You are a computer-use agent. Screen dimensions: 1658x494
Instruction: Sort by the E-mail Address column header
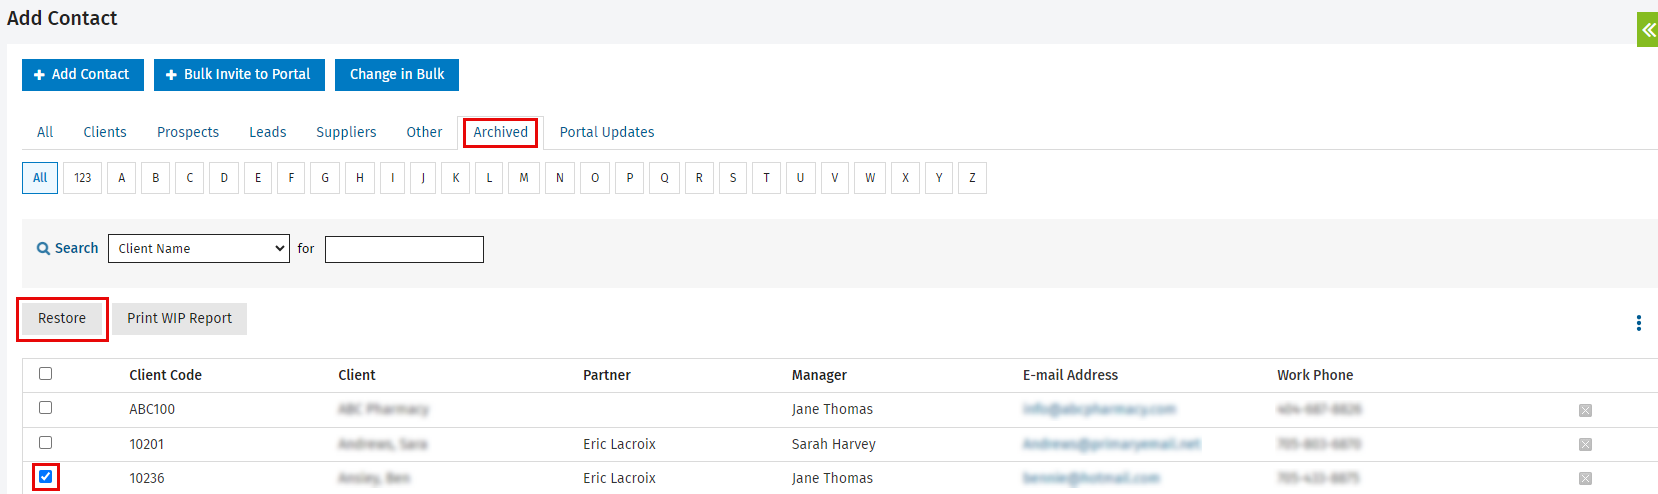(x=1070, y=375)
